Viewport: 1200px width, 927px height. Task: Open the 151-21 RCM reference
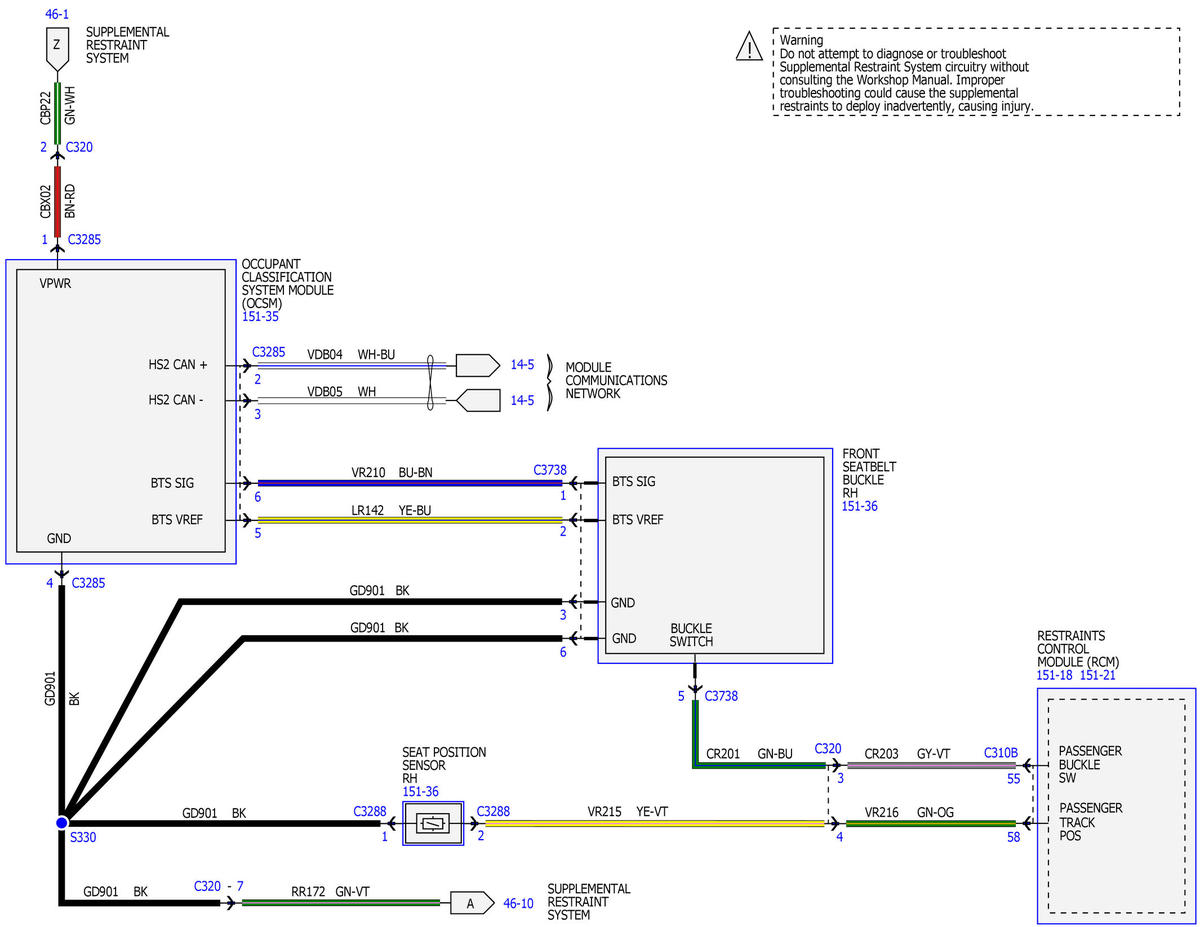(x=1097, y=675)
